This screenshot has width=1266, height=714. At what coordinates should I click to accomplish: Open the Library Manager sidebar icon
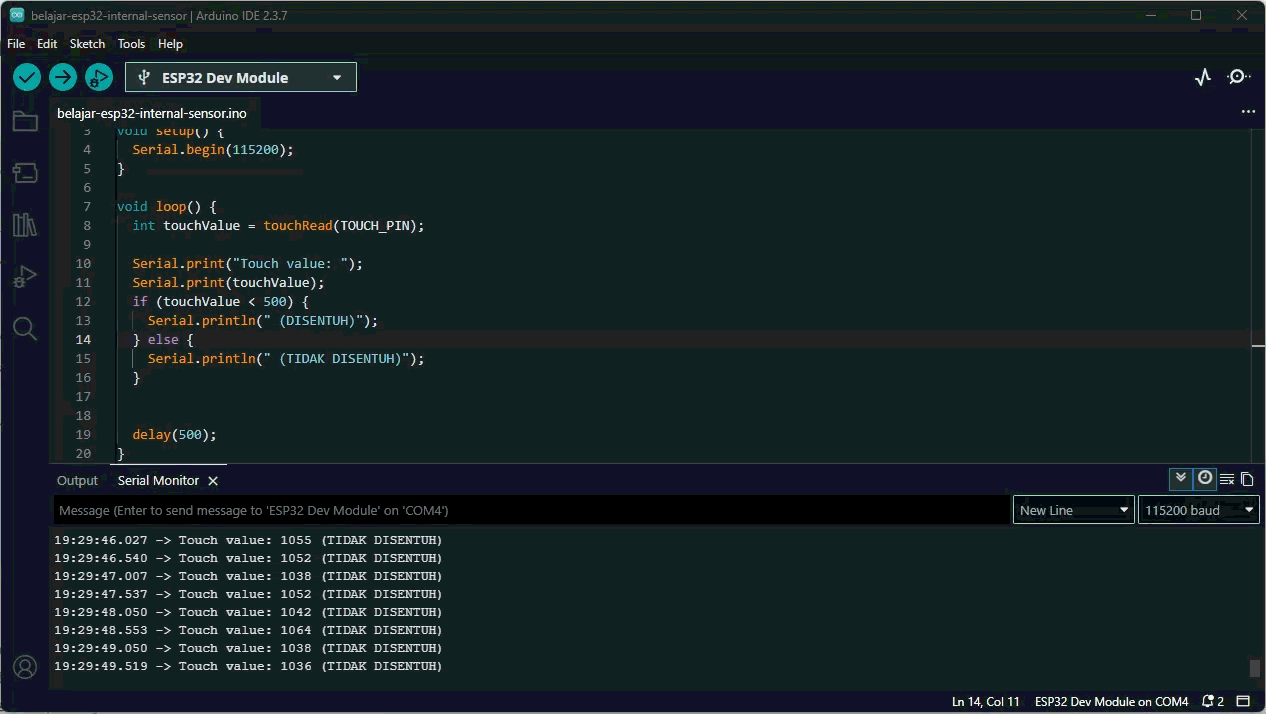coord(25,225)
